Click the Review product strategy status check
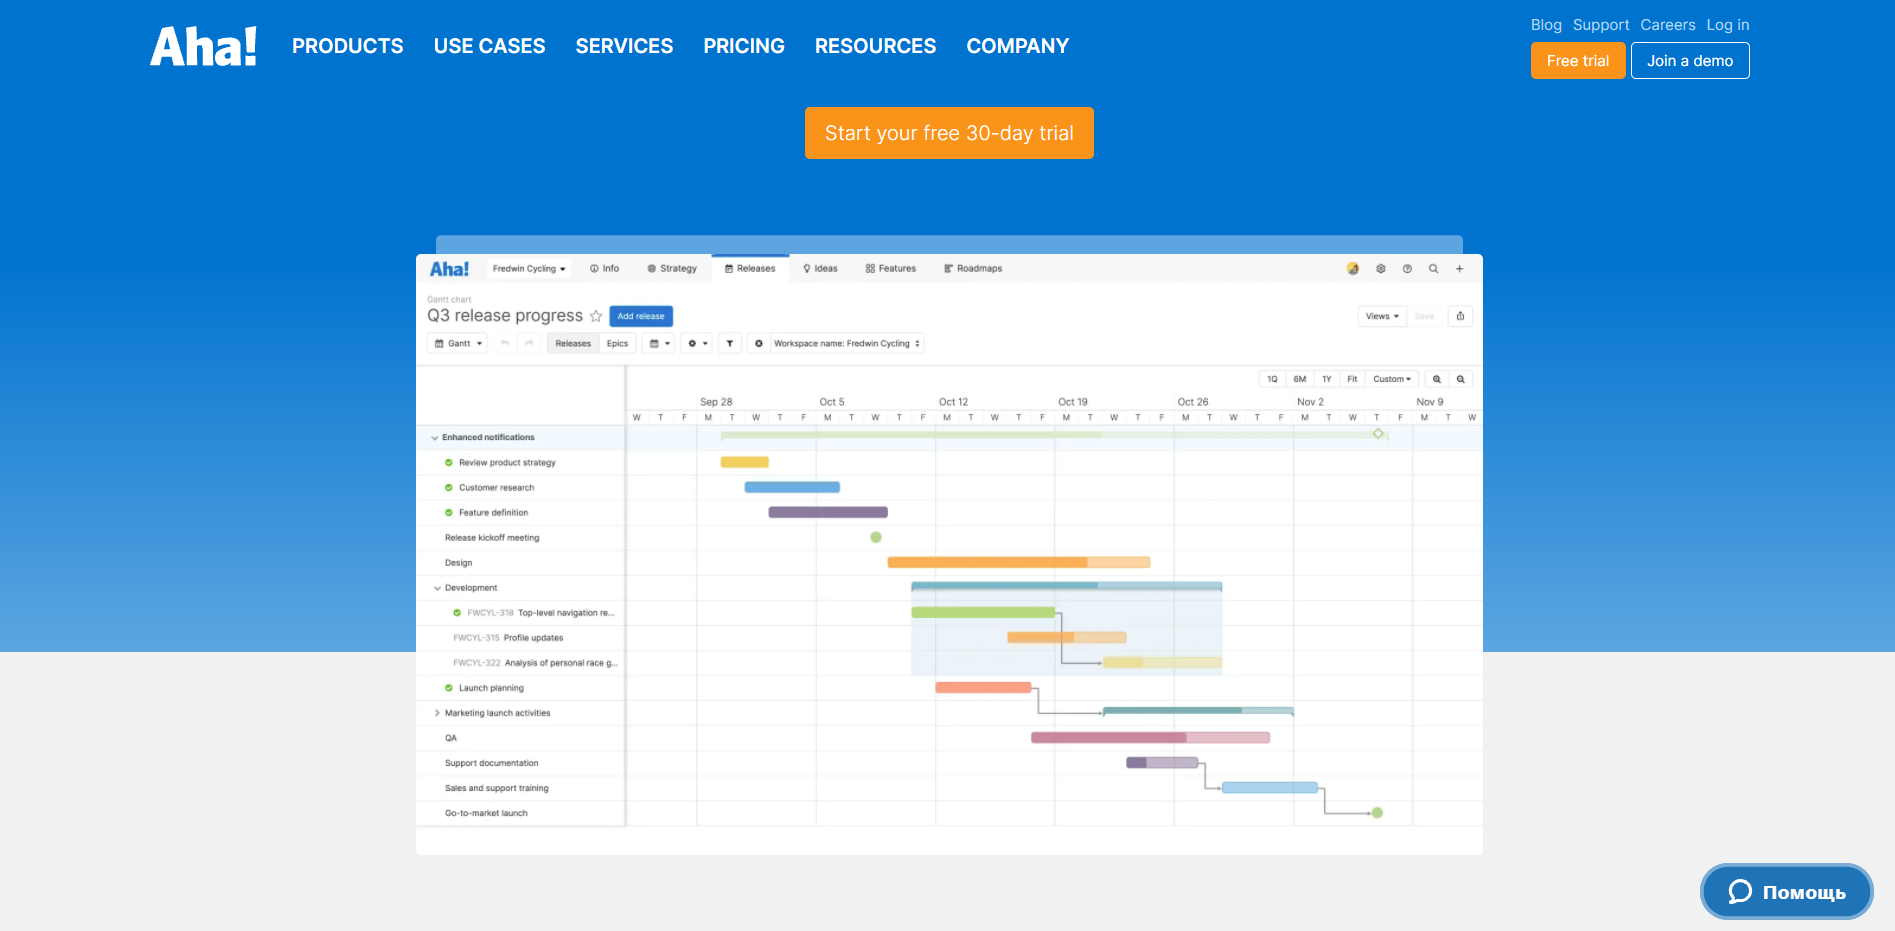This screenshot has width=1895, height=931. pos(449,463)
